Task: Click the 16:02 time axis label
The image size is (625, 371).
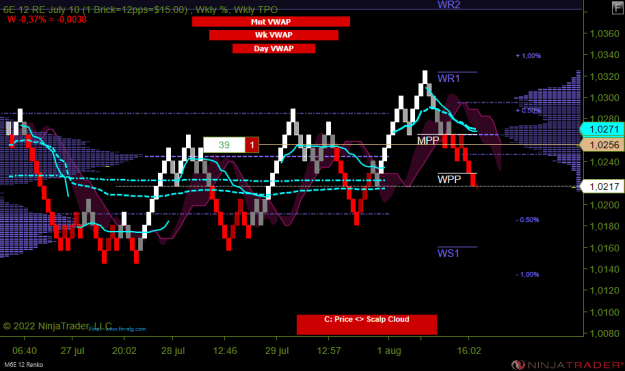Action: 469,351
